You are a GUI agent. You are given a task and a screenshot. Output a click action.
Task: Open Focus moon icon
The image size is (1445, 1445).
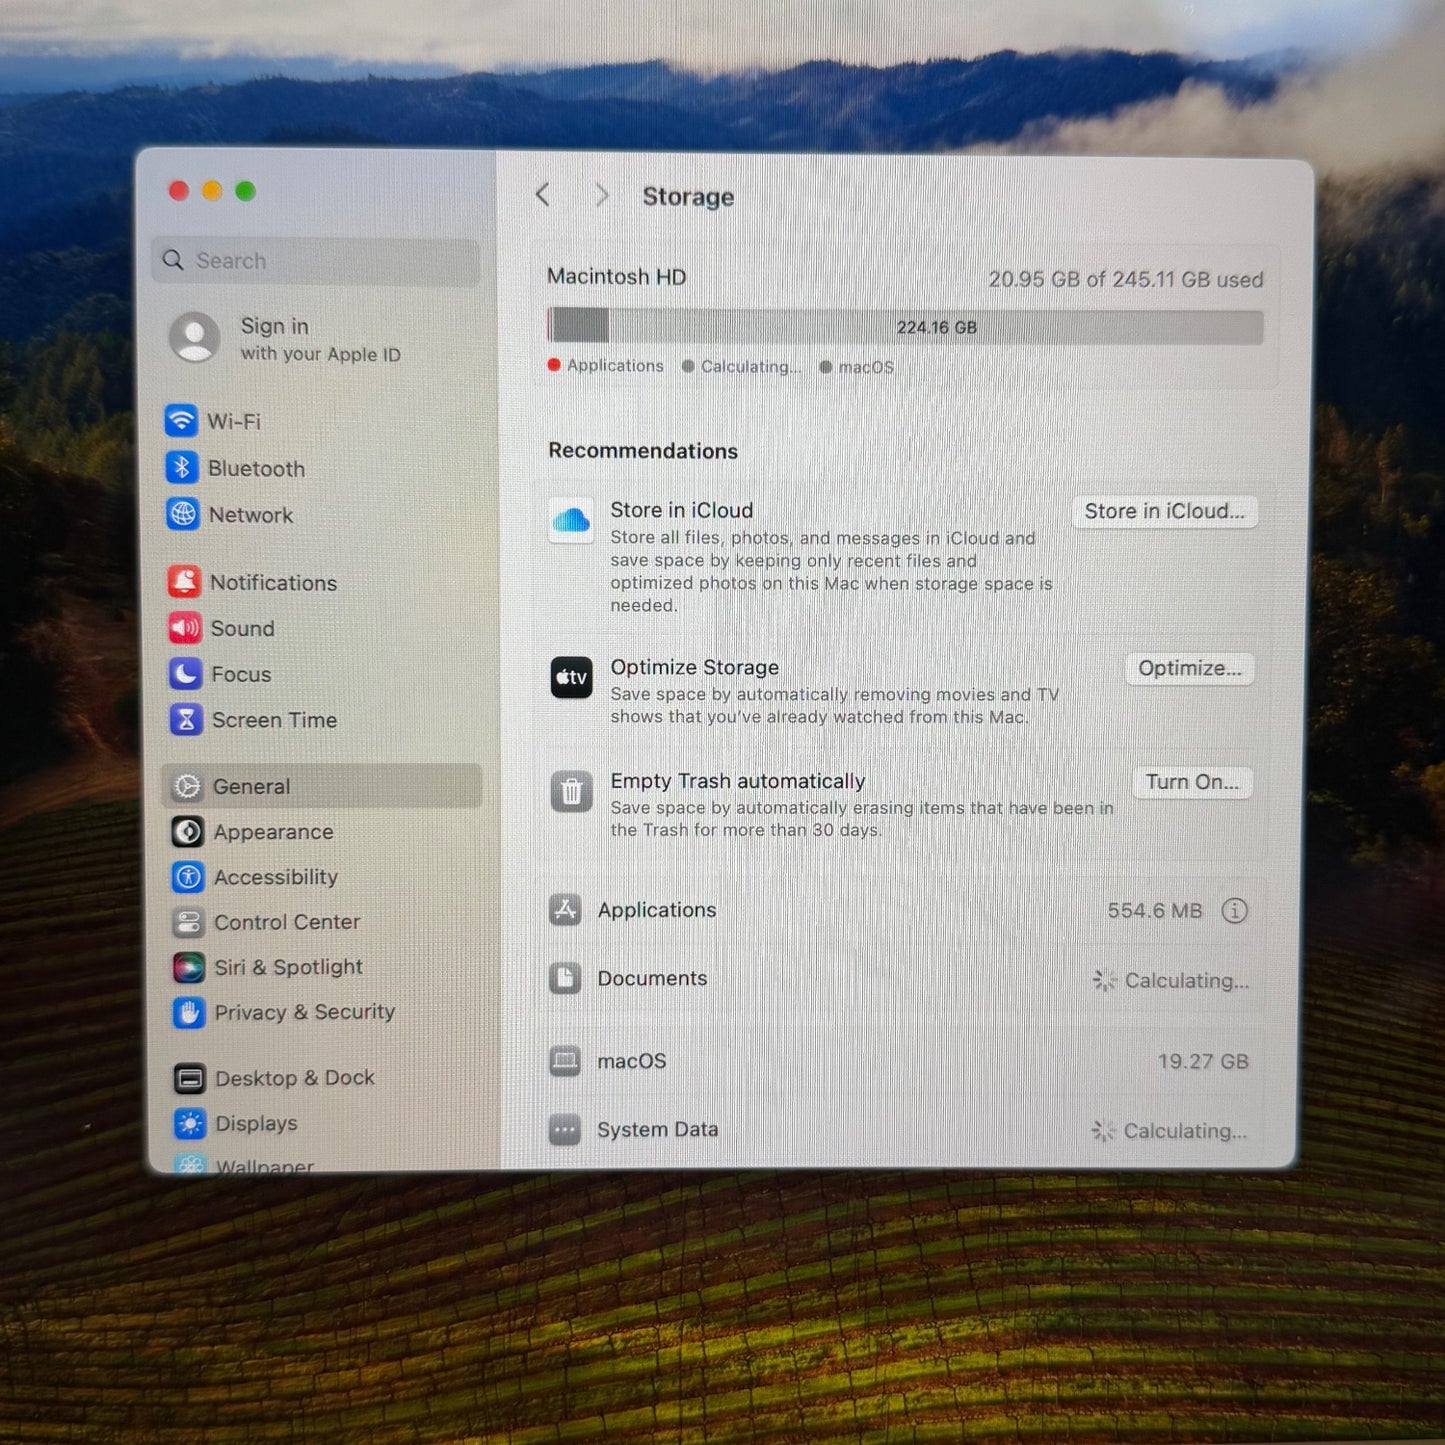(x=186, y=674)
